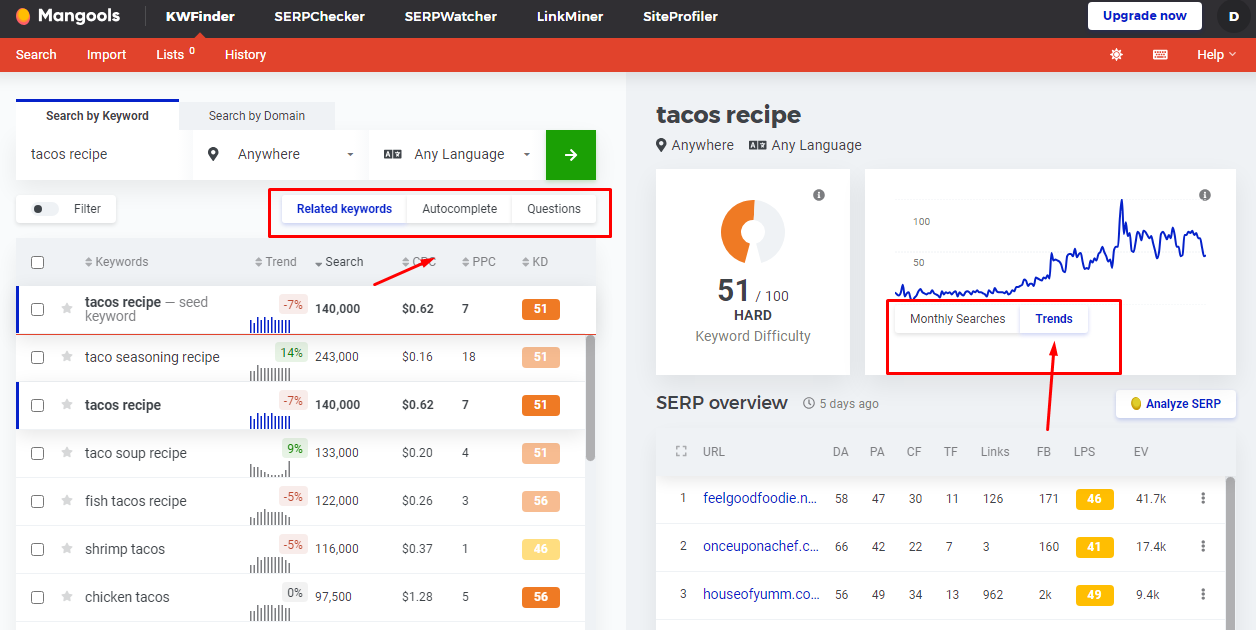Check the select-all keywords checkbox
1256x630 pixels.
tap(37, 263)
